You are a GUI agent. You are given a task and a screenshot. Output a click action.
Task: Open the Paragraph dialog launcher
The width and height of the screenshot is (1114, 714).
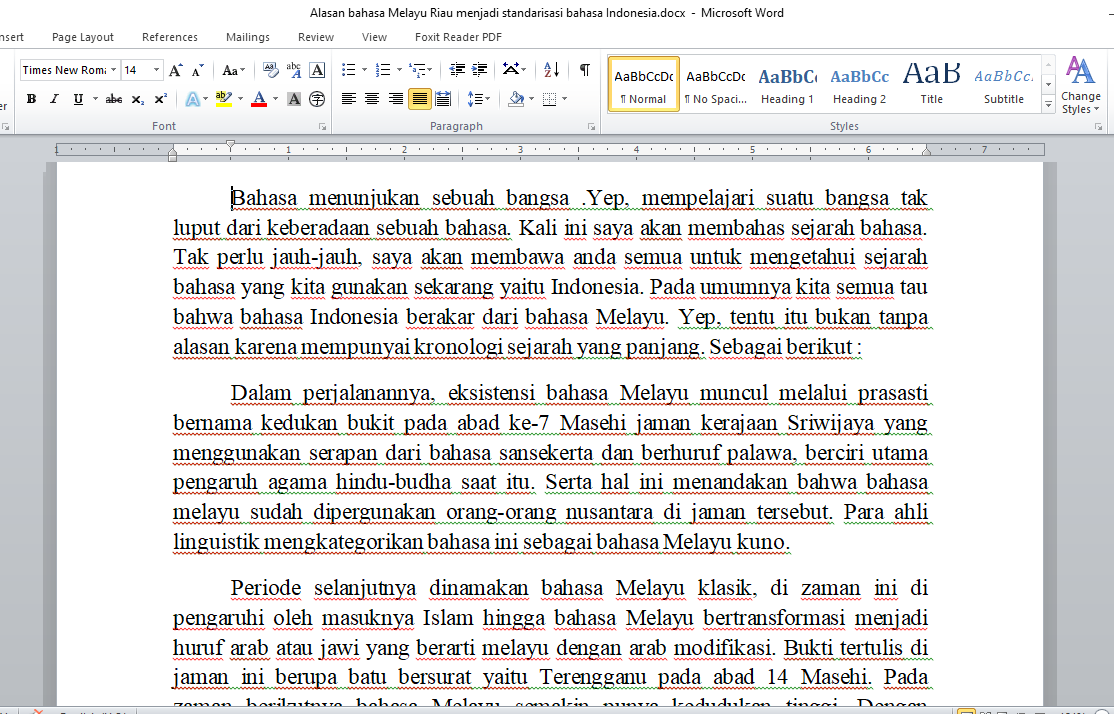coord(592,127)
